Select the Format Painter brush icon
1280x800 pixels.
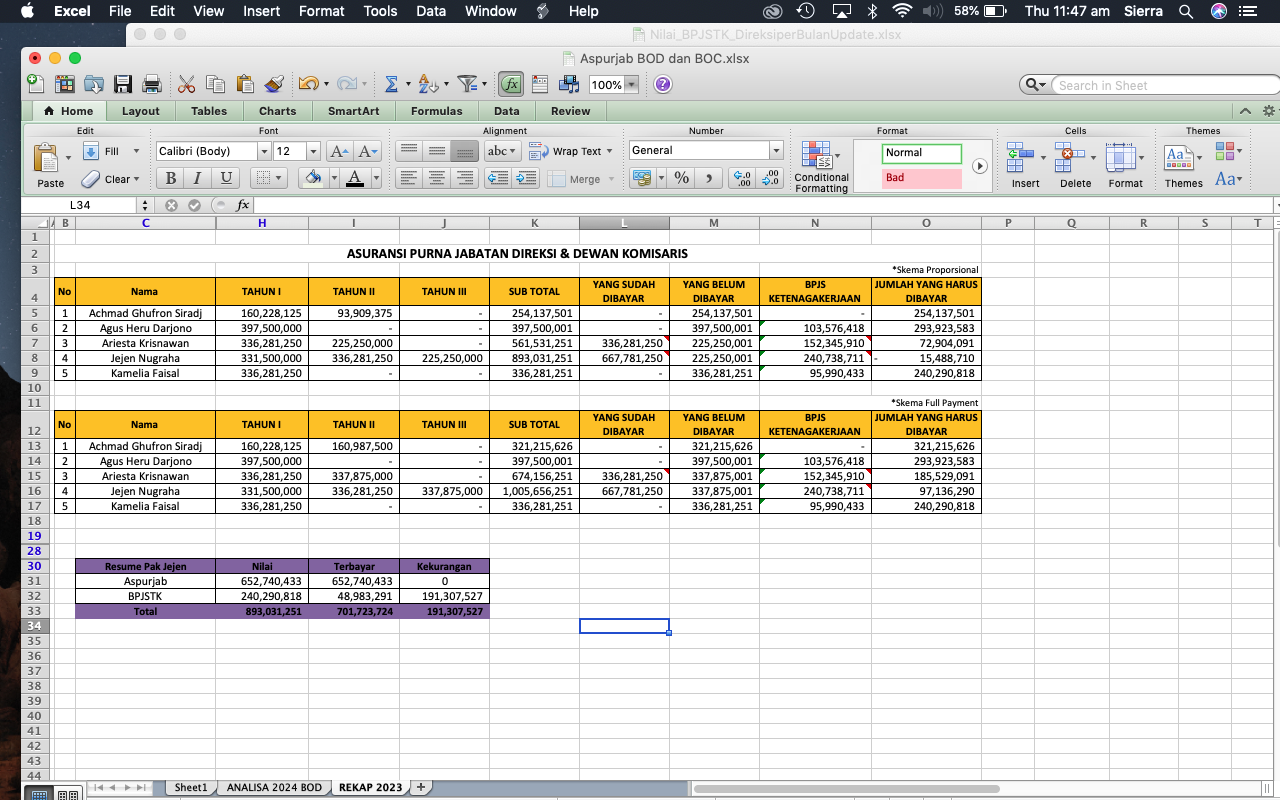(x=274, y=85)
